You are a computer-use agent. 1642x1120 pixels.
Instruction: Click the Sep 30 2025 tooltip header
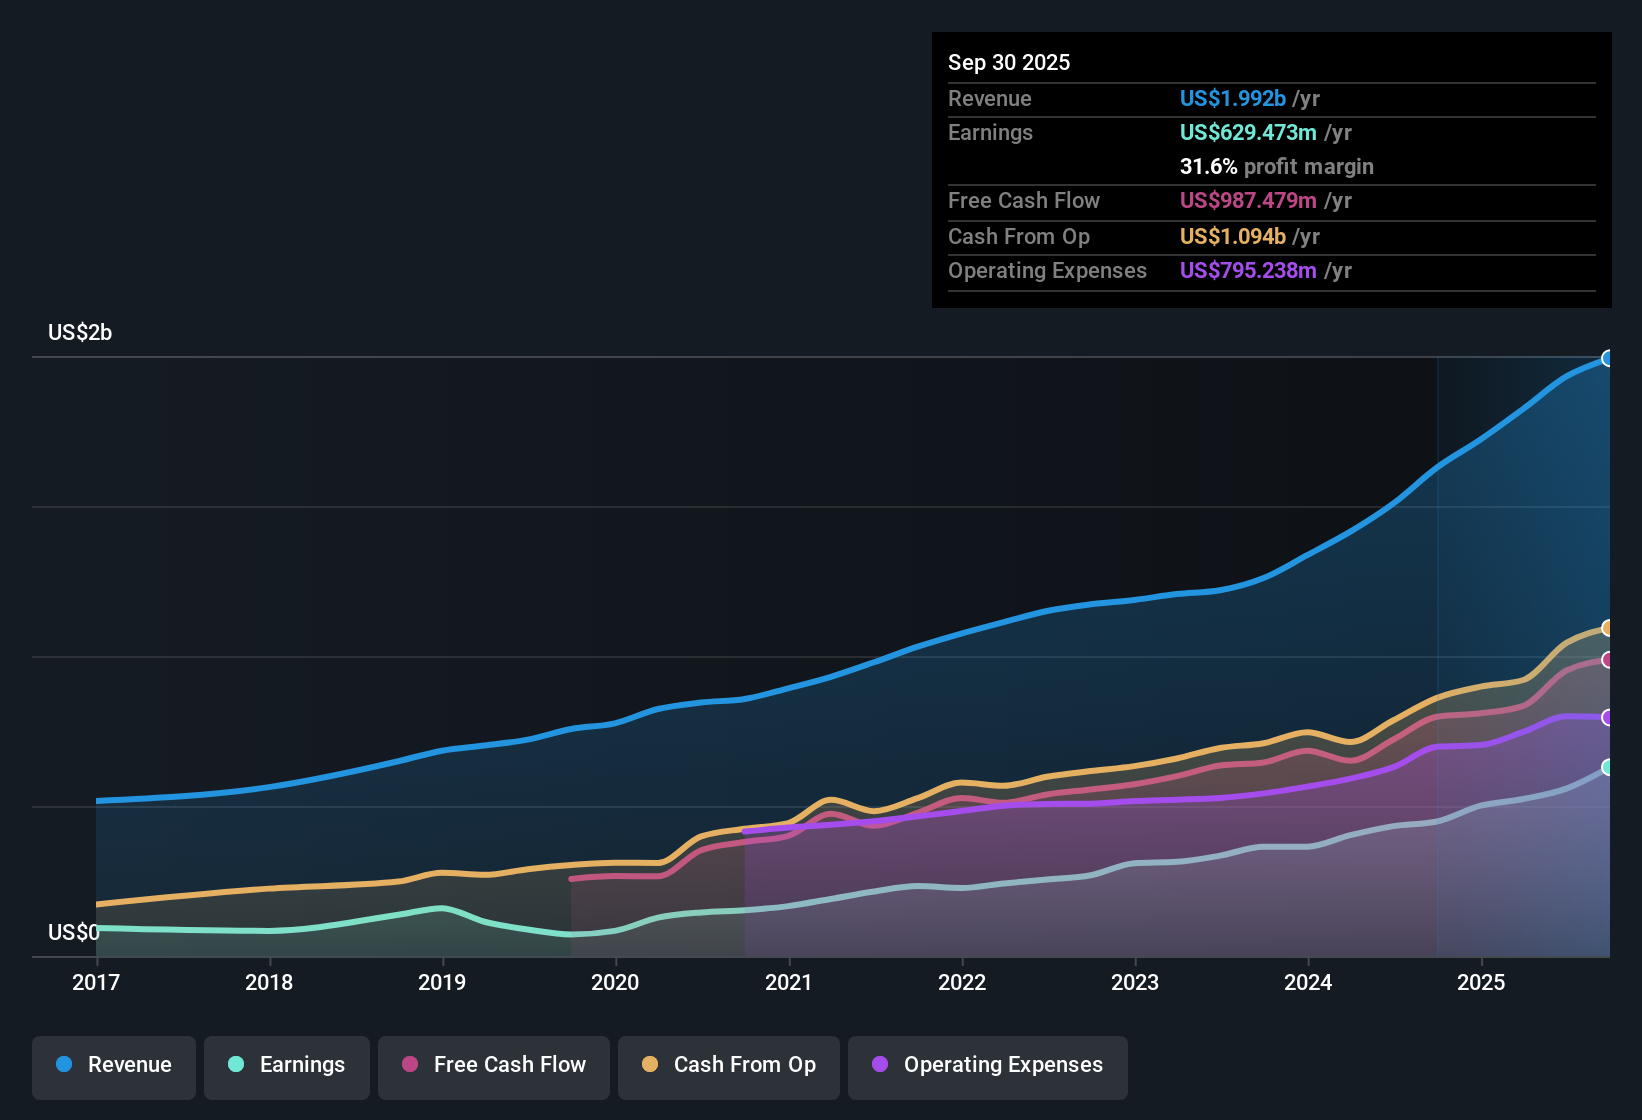click(x=1009, y=62)
